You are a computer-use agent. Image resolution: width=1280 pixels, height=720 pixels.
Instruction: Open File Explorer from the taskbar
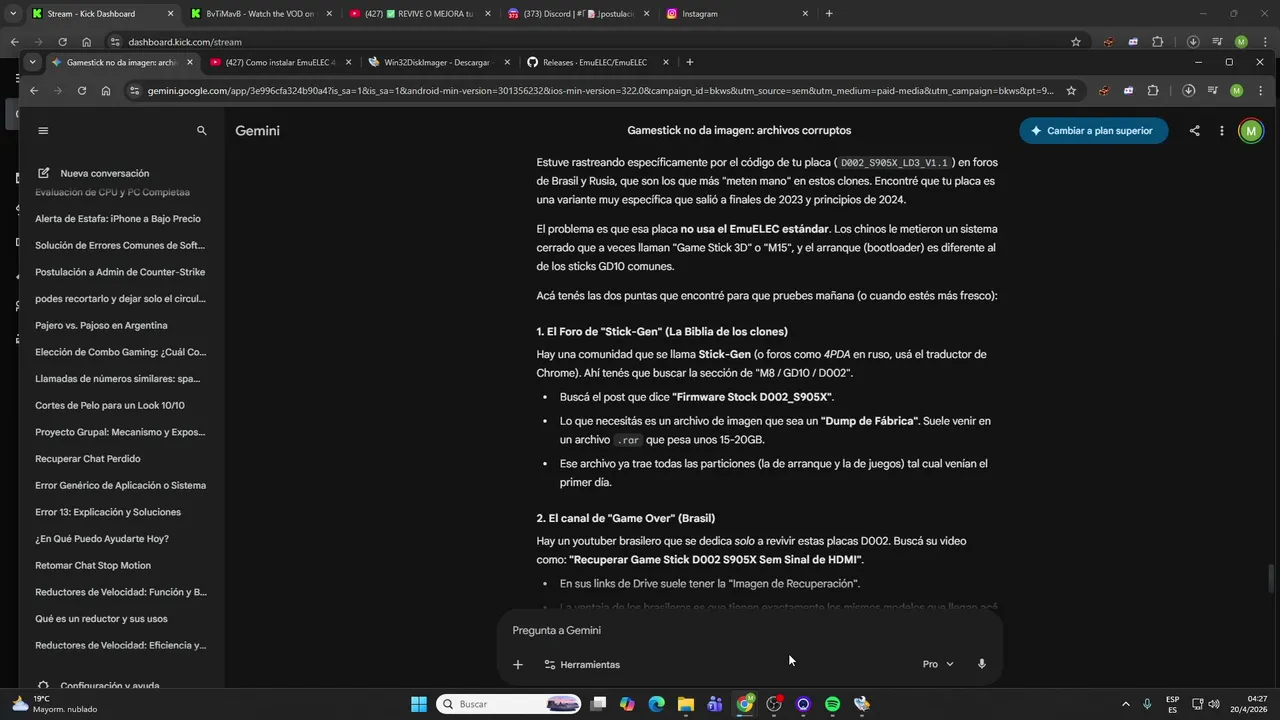click(686, 704)
